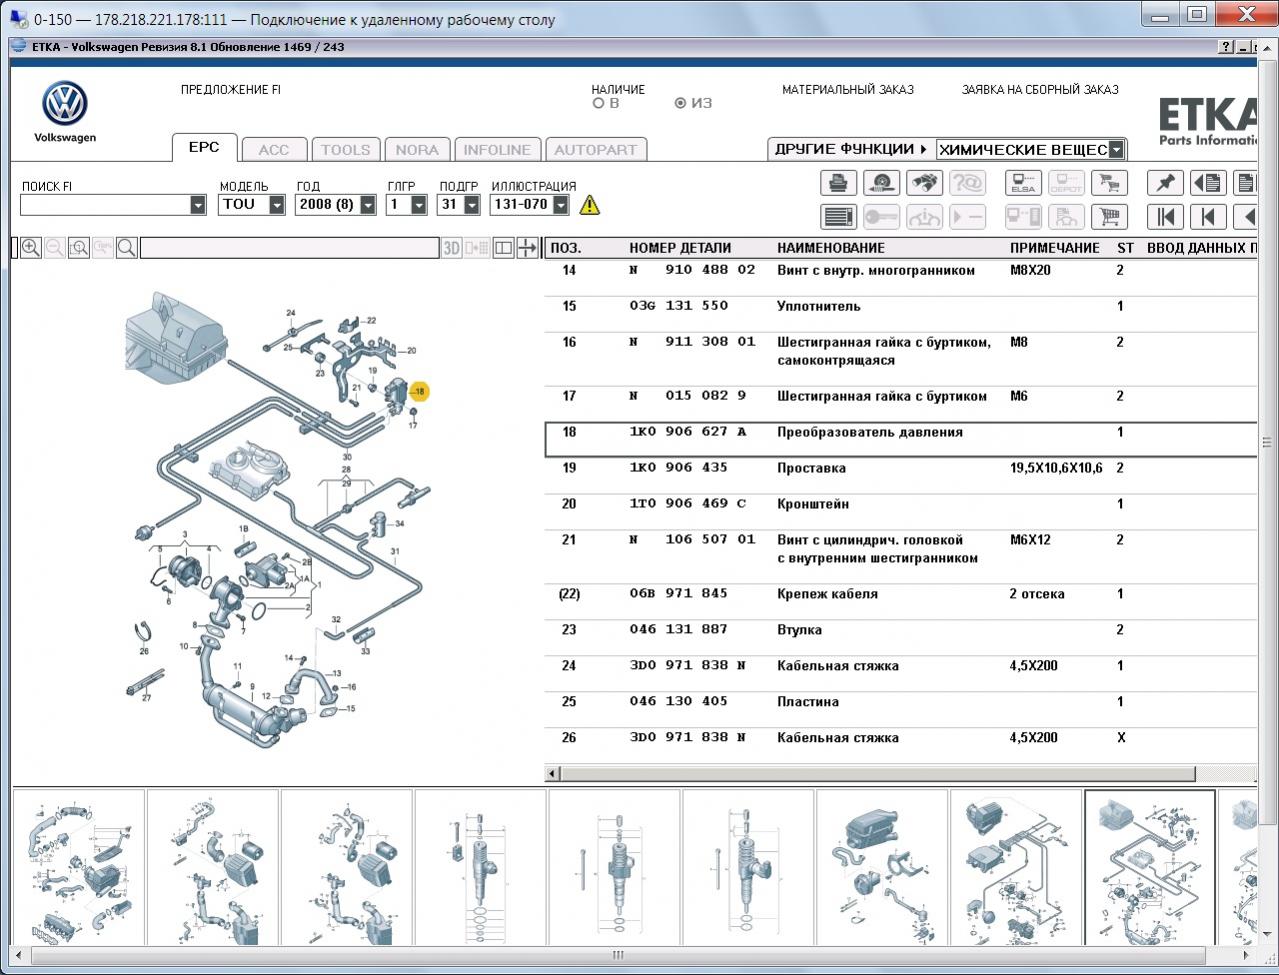The image size is (1279, 975).
Task: Click ЗАЯВКА НА СБОРНЫЙ ЗАКАЗ
Action: [1040, 89]
